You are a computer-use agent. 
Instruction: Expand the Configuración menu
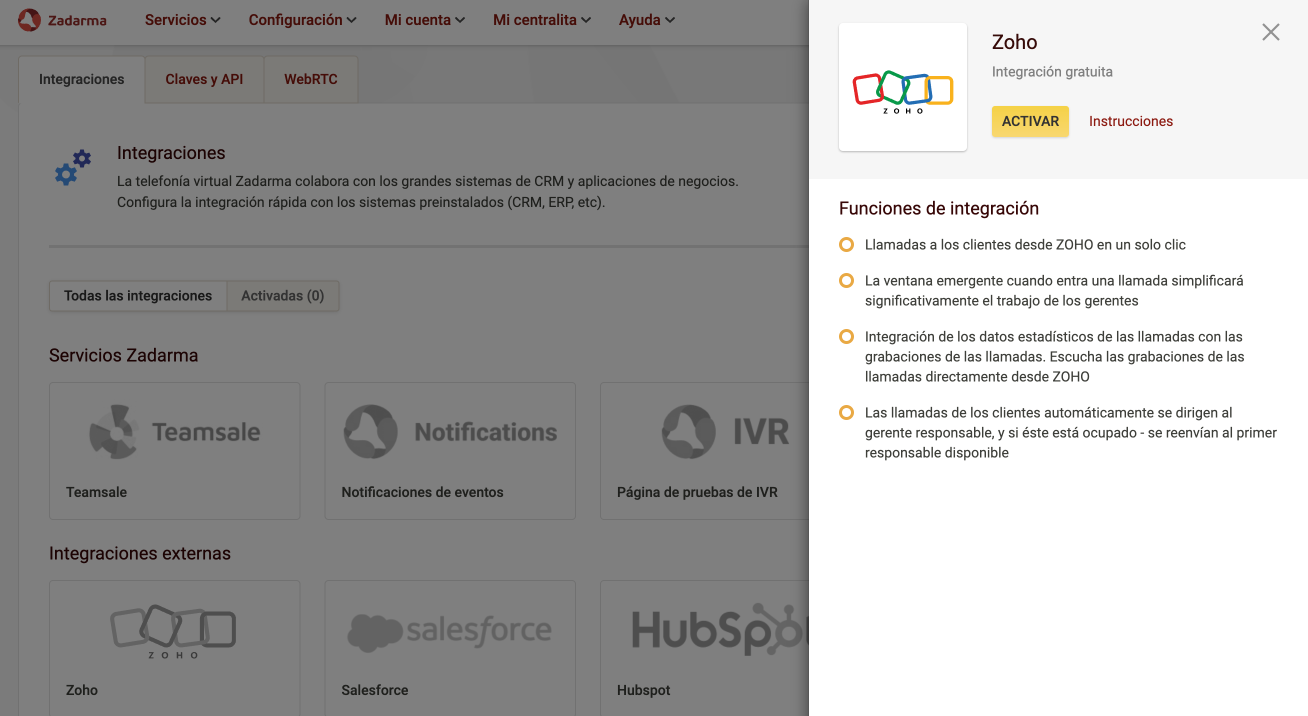pyautogui.click(x=303, y=20)
